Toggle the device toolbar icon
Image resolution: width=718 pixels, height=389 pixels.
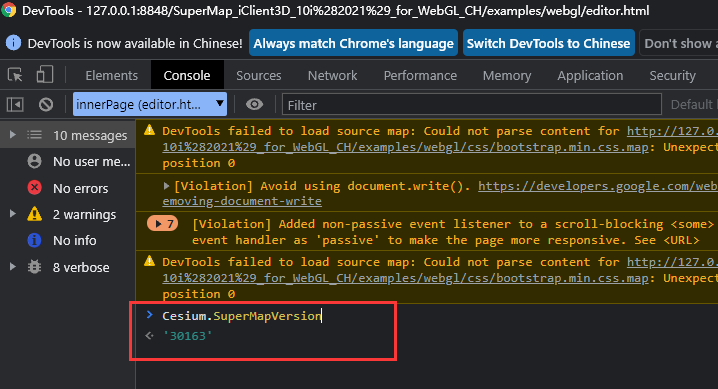(x=44, y=75)
